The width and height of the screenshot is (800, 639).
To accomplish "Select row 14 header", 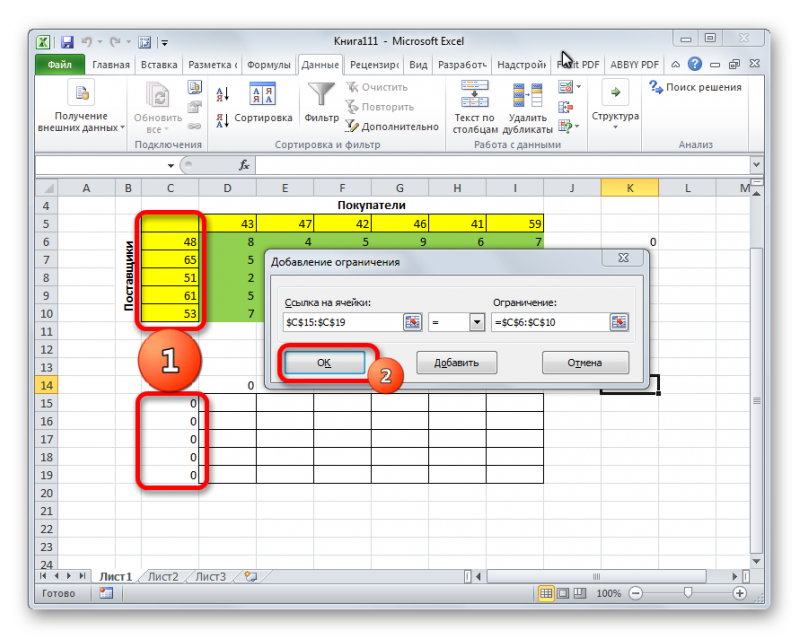I will (46, 385).
